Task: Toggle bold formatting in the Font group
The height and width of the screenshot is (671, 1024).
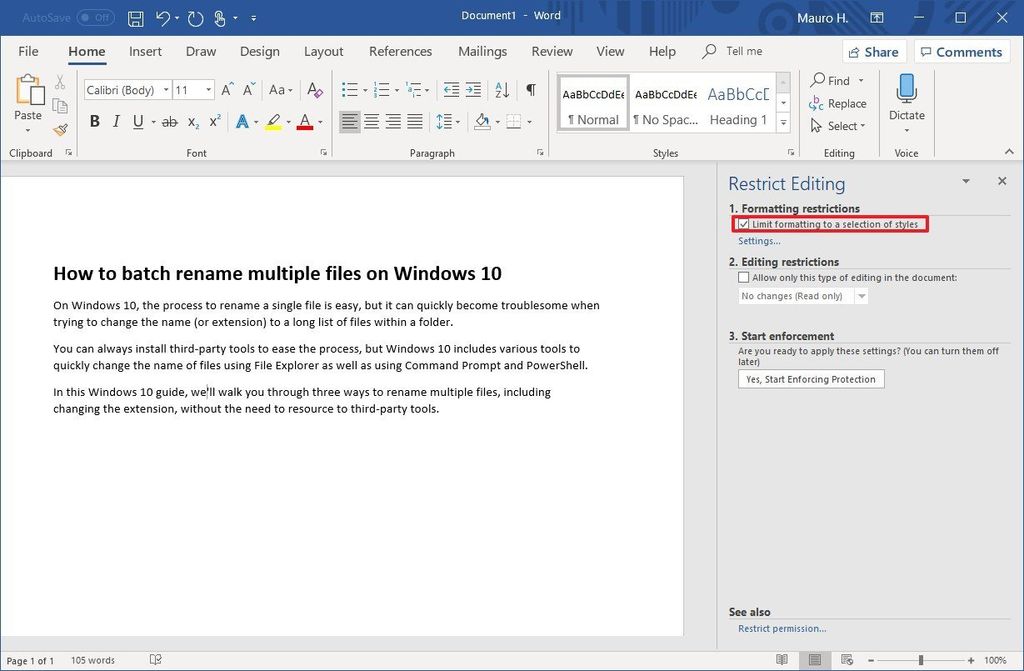Action: 95,121
